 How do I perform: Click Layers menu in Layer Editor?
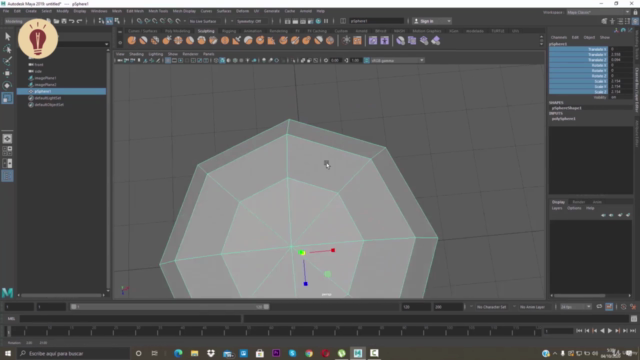(x=557, y=208)
